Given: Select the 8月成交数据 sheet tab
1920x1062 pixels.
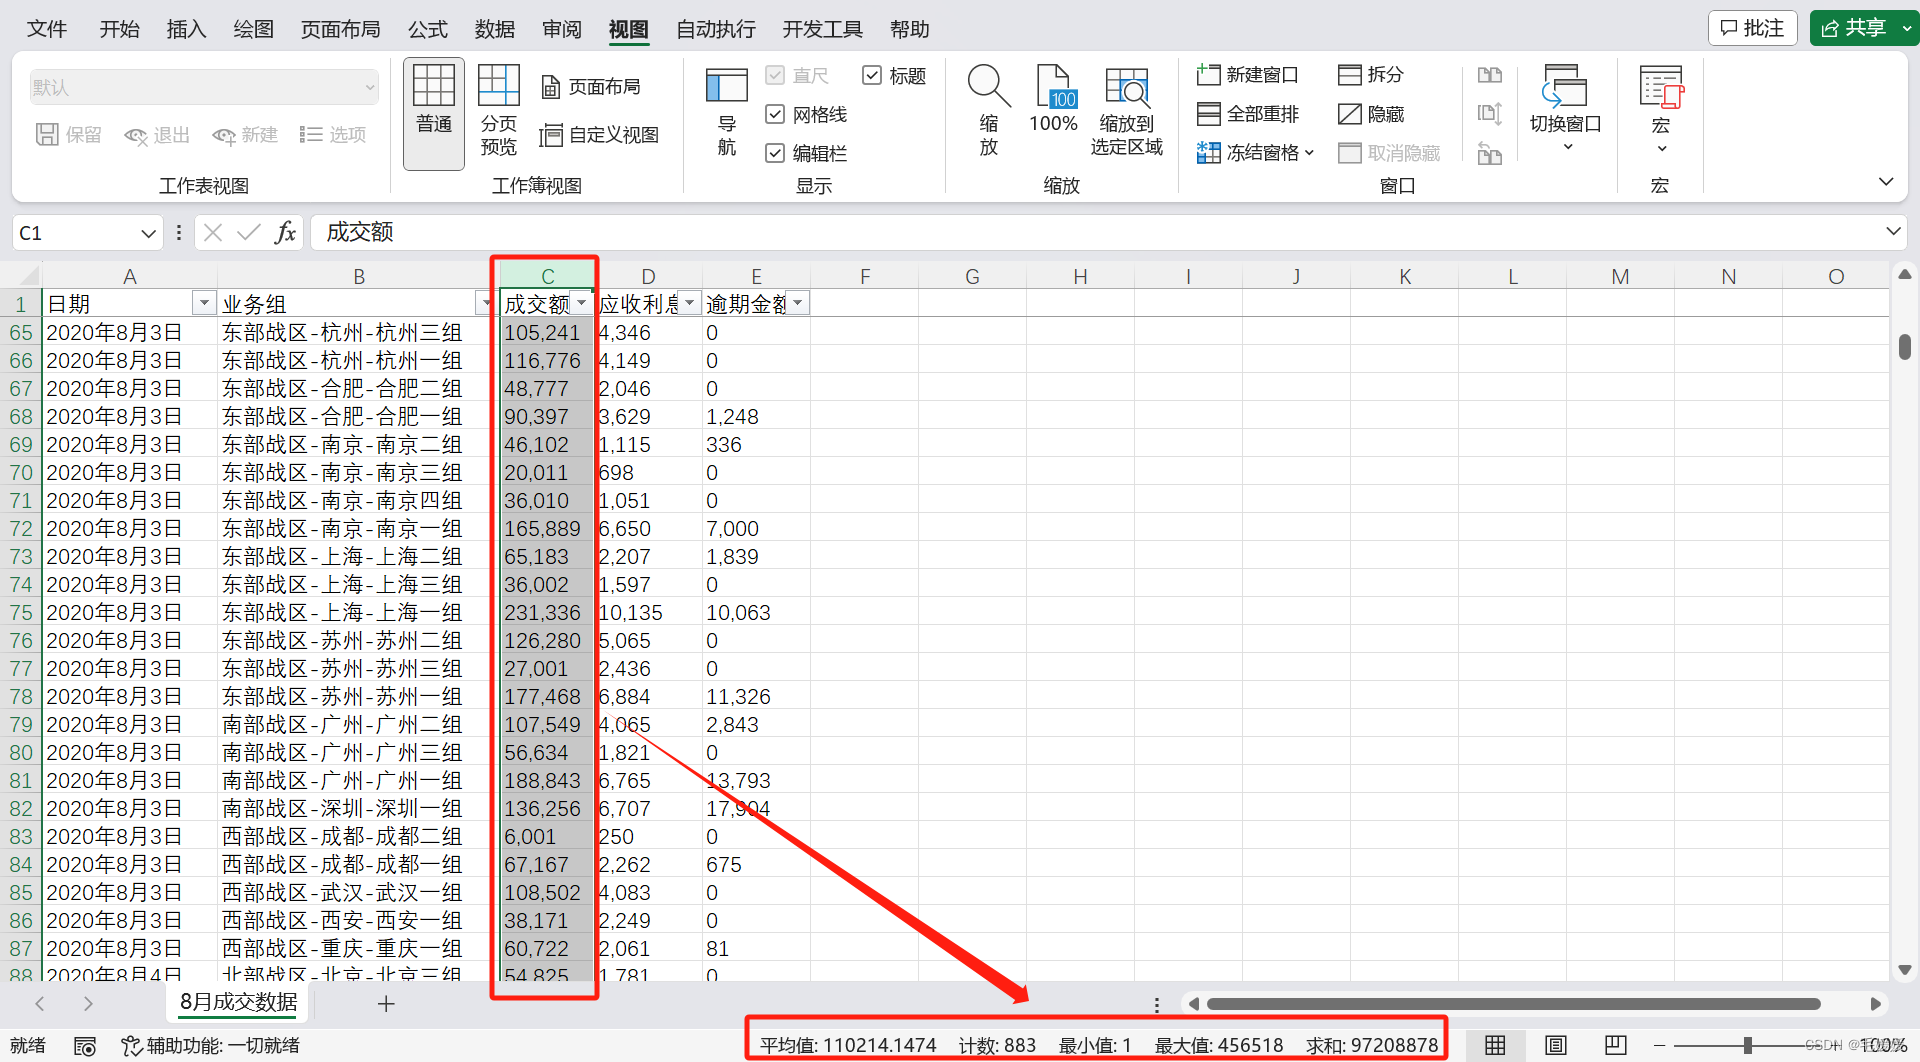Looking at the screenshot, I should coord(238,1002).
